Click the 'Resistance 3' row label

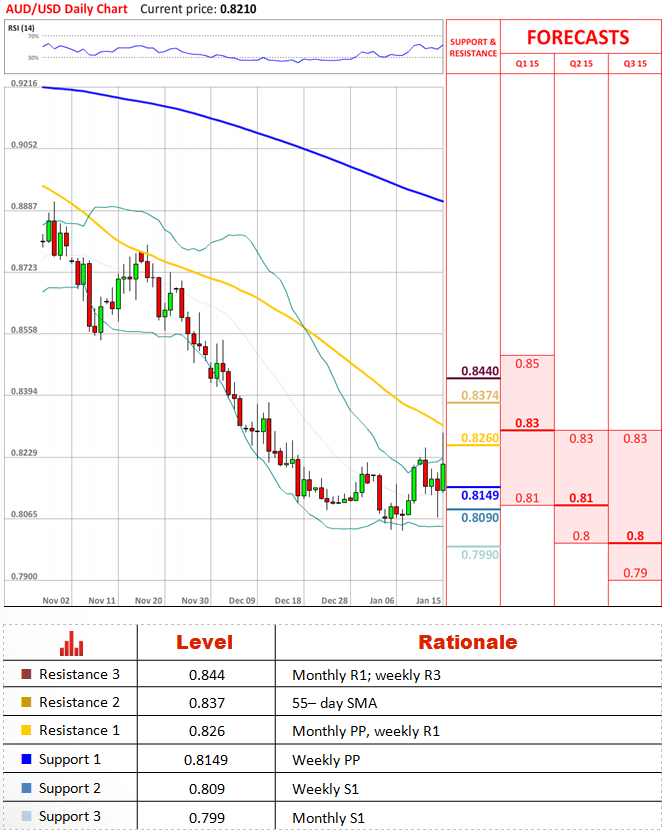[79, 674]
